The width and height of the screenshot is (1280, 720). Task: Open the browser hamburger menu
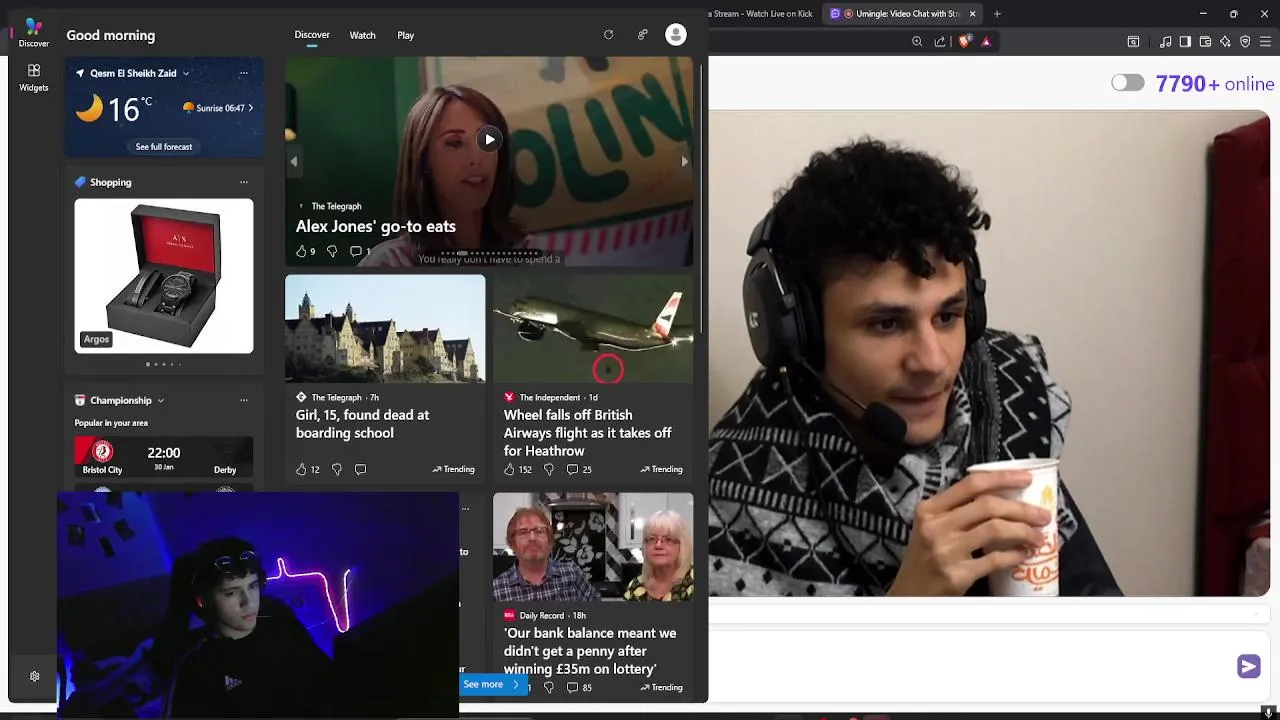point(1267,41)
